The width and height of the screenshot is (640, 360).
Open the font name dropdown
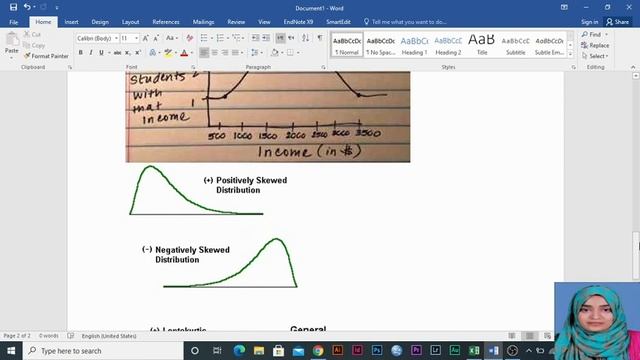116,38
